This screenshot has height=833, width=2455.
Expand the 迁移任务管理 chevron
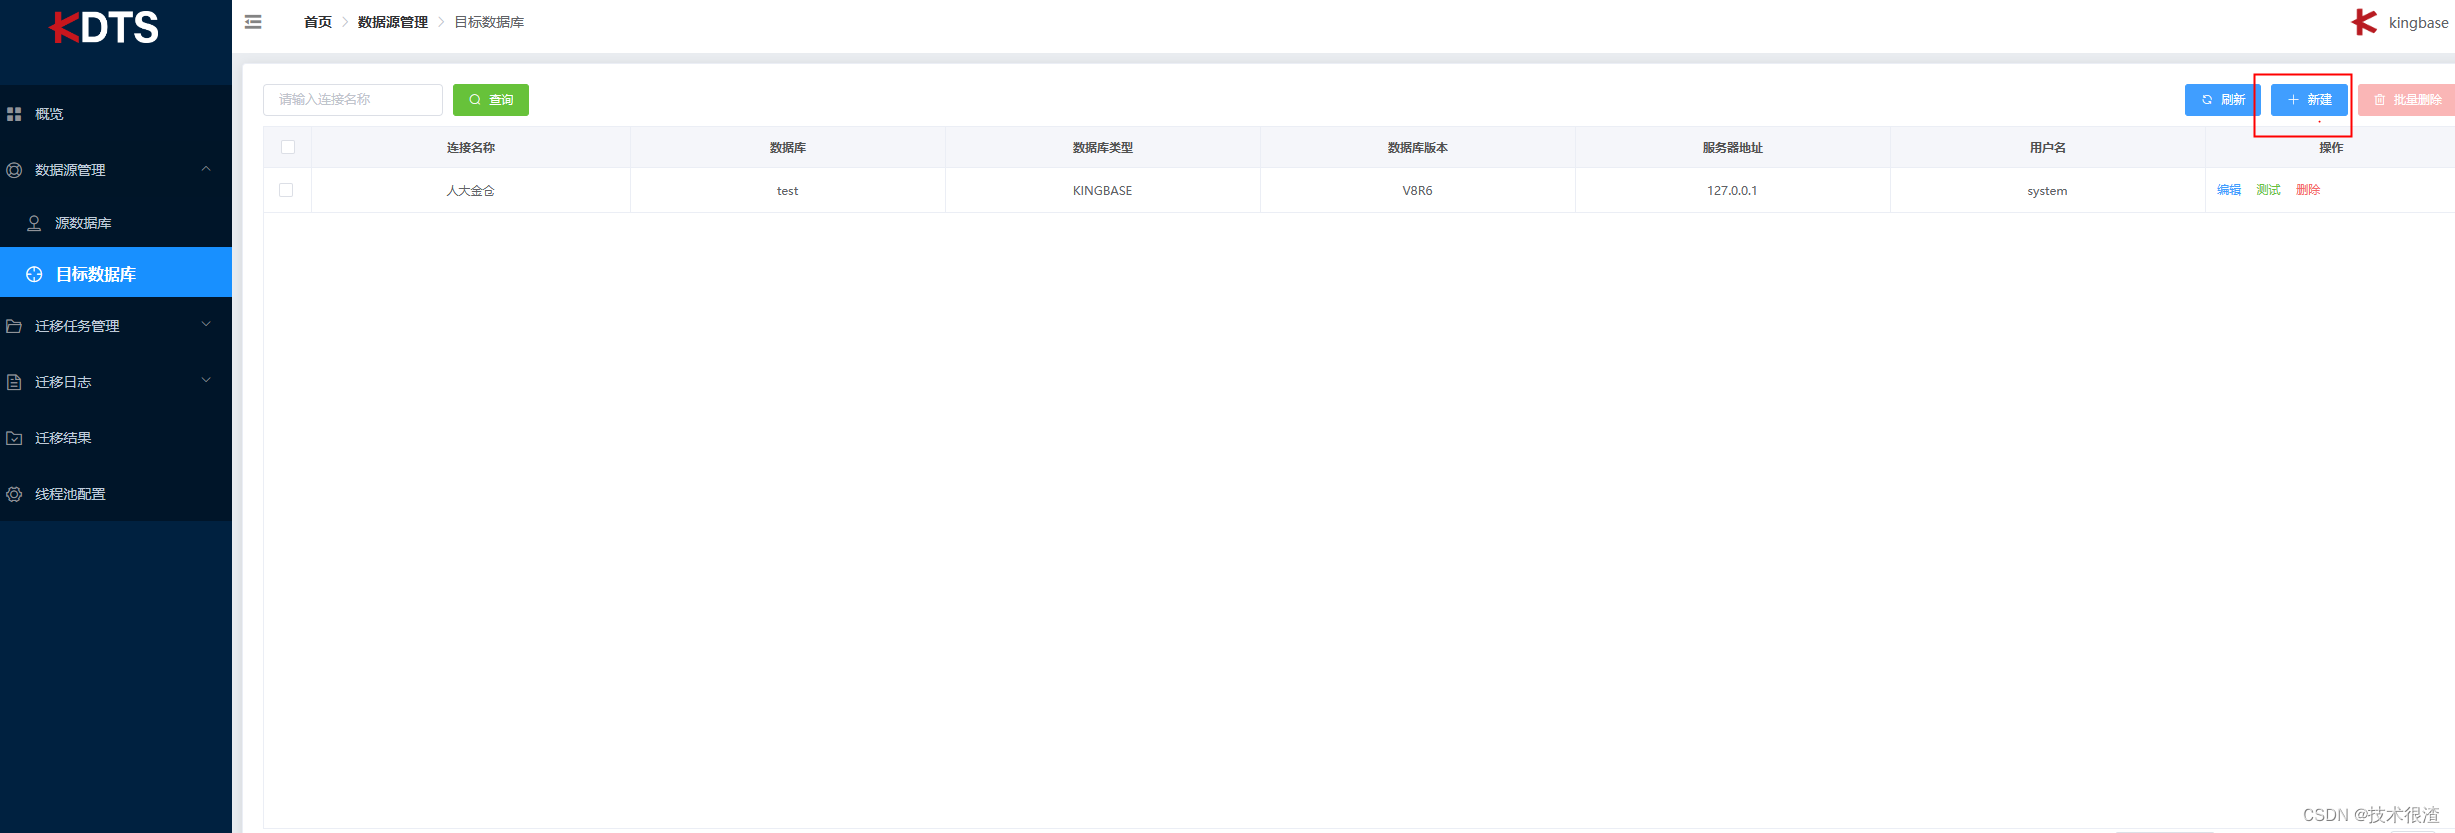206,325
